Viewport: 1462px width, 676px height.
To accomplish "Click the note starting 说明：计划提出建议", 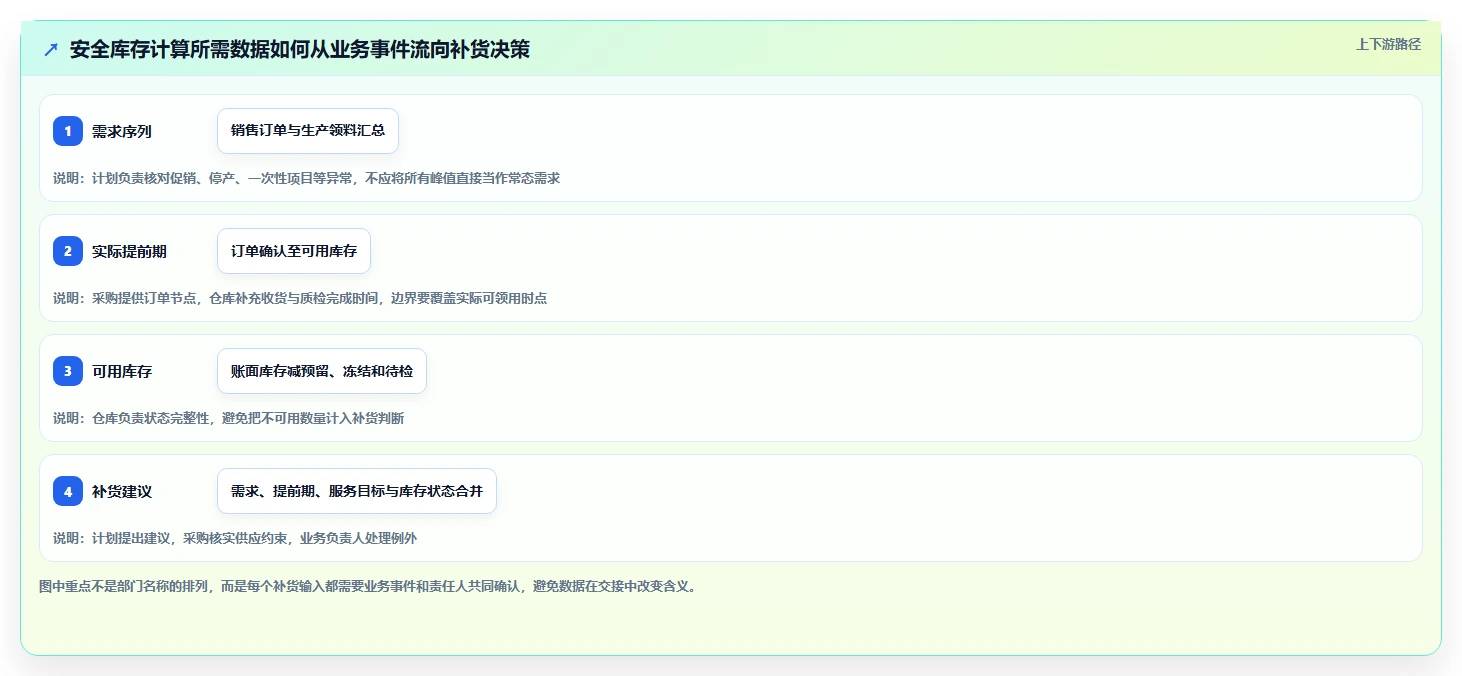I will [x=235, y=538].
